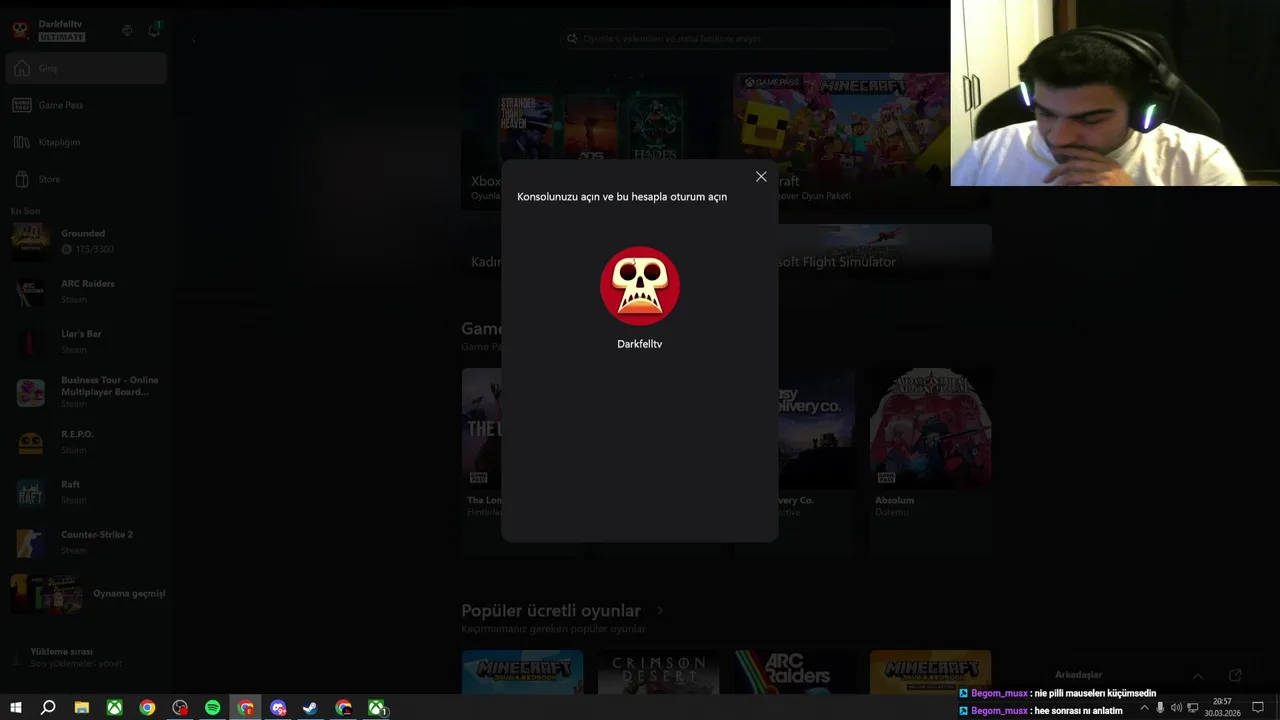
Task: Open ARC Raiders tile in popular paid games
Action: tap(794, 672)
